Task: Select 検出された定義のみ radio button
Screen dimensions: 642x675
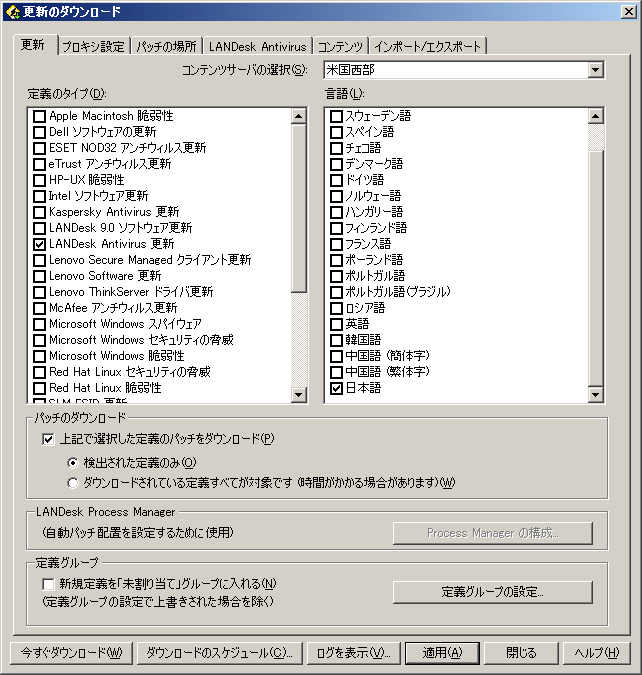Action: coord(73,463)
